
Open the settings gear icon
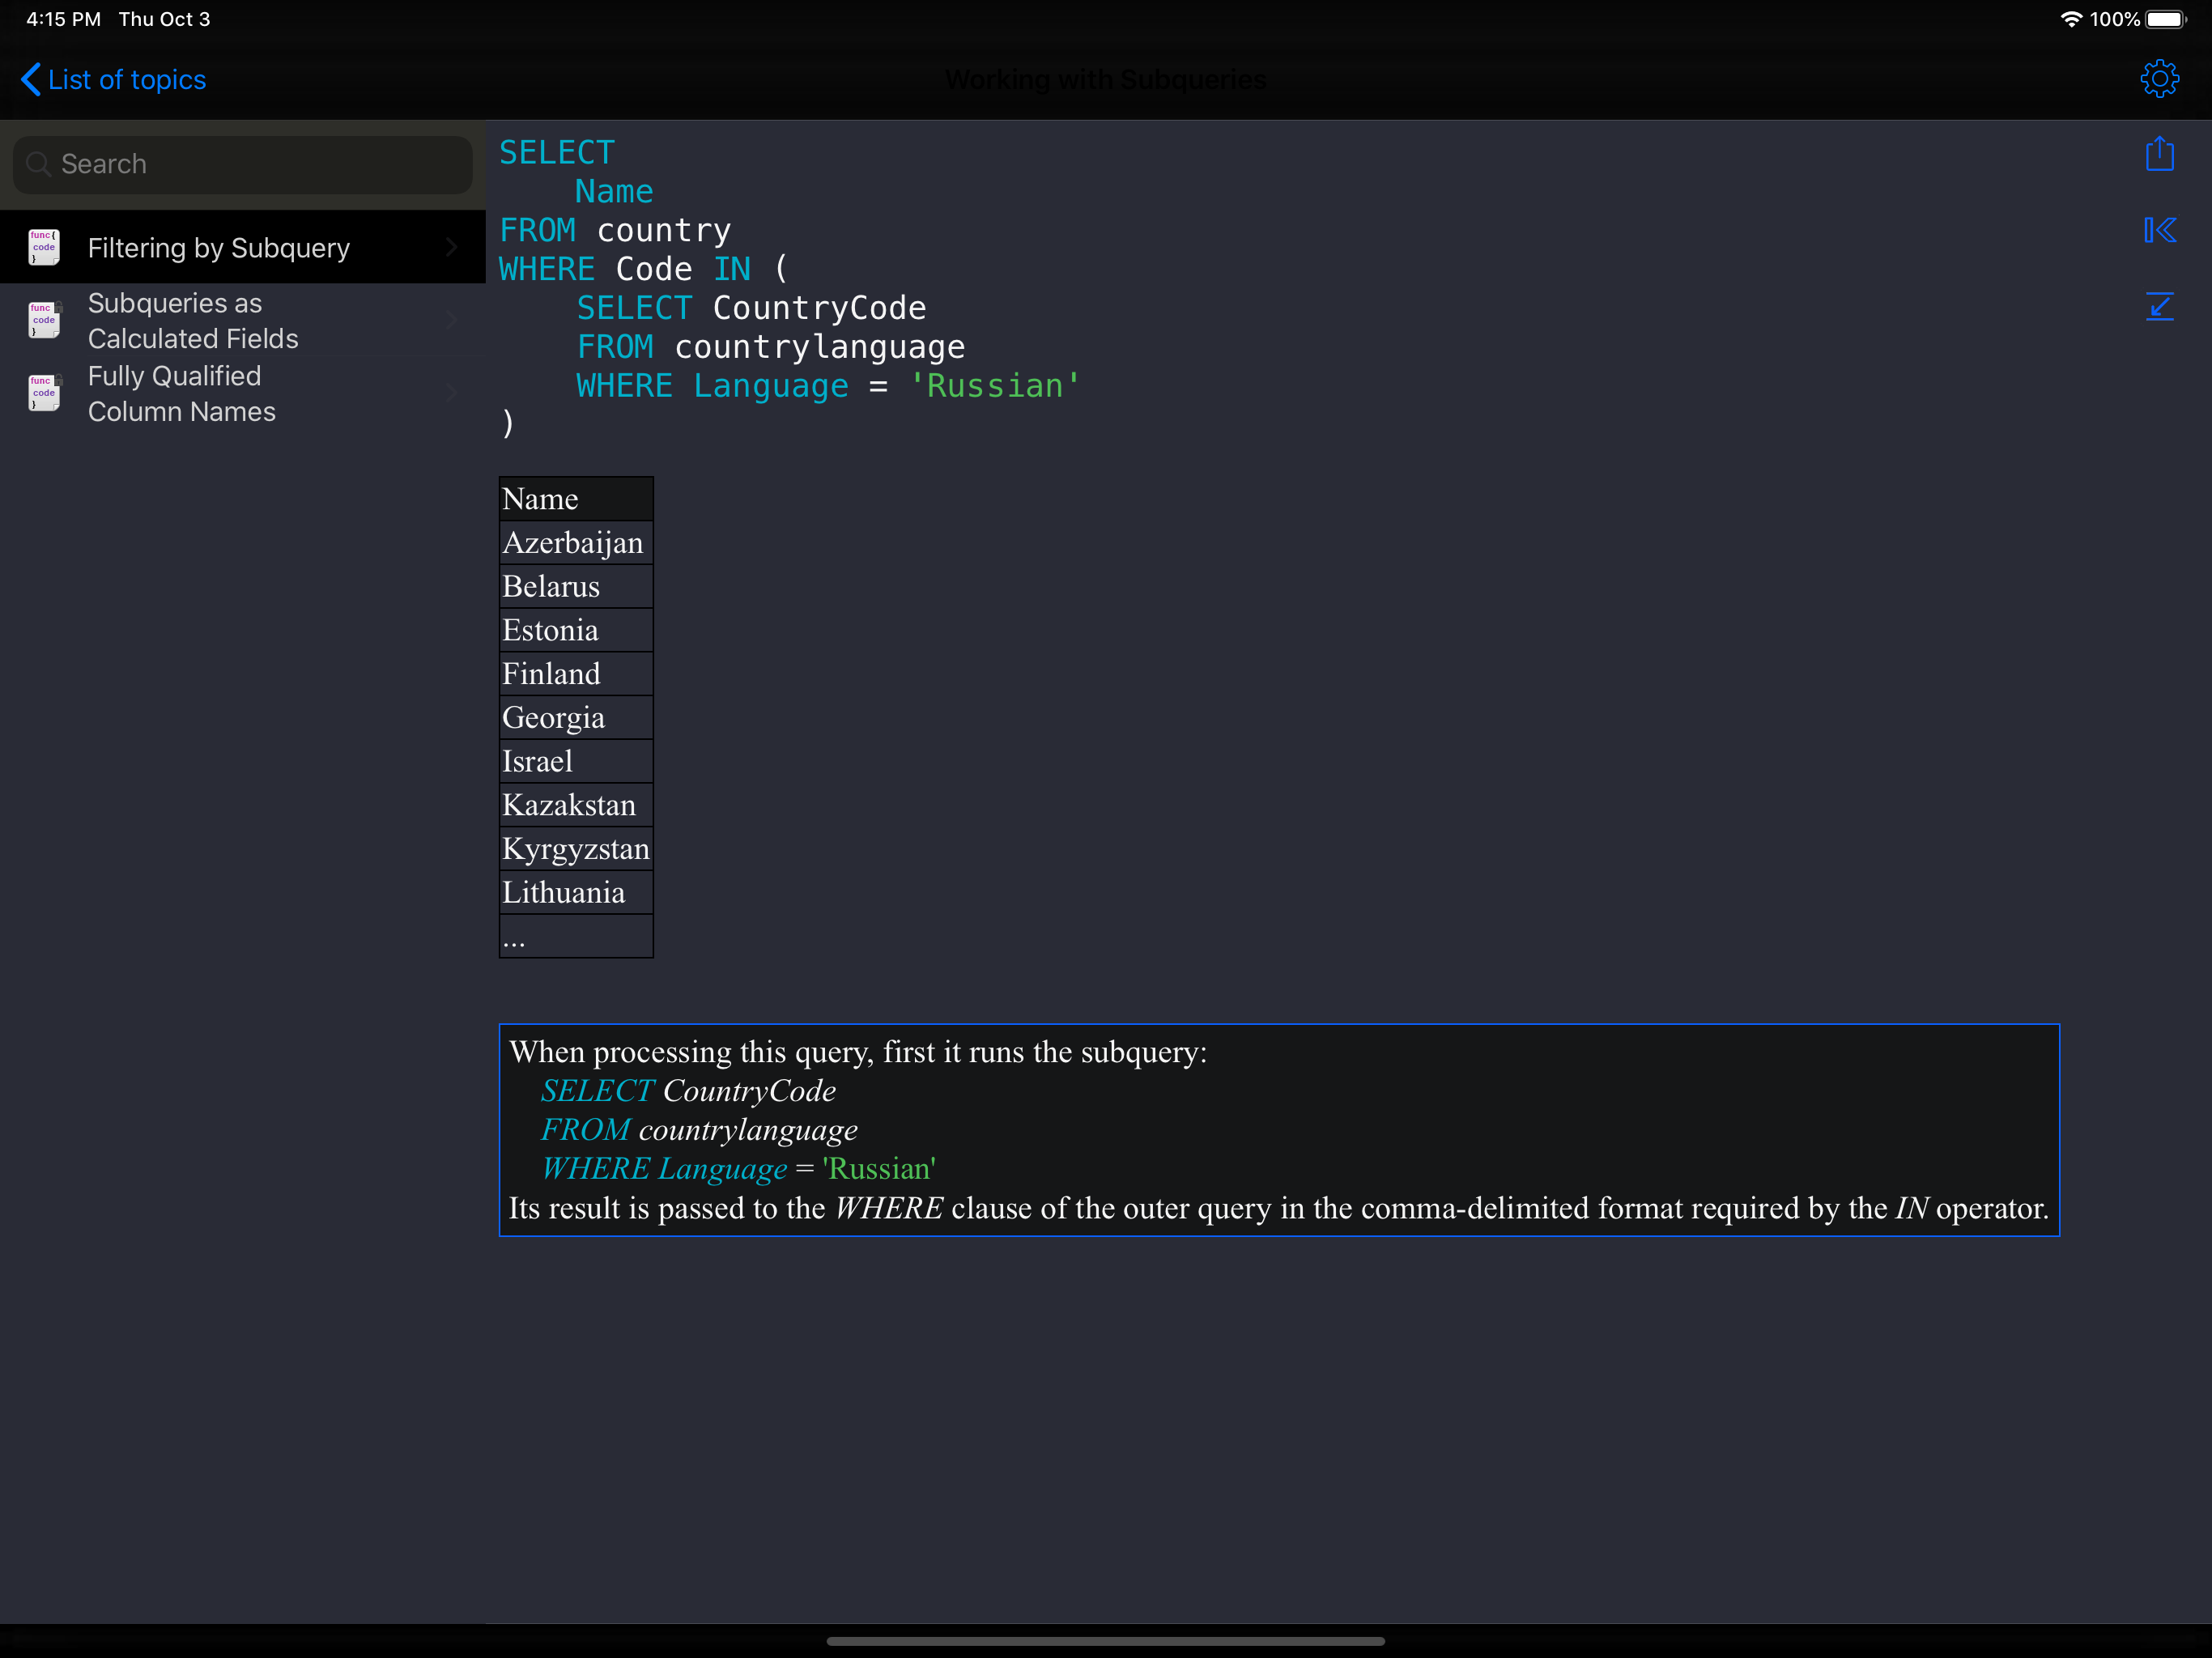(2159, 79)
